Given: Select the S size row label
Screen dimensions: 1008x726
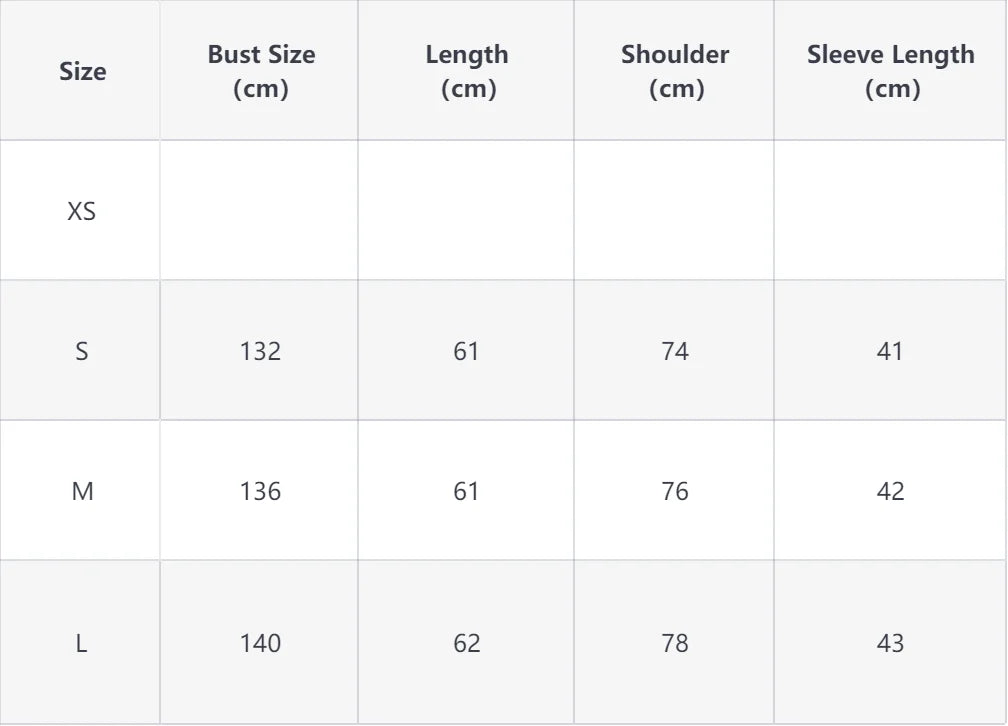Looking at the screenshot, I should tap(82, 351).
